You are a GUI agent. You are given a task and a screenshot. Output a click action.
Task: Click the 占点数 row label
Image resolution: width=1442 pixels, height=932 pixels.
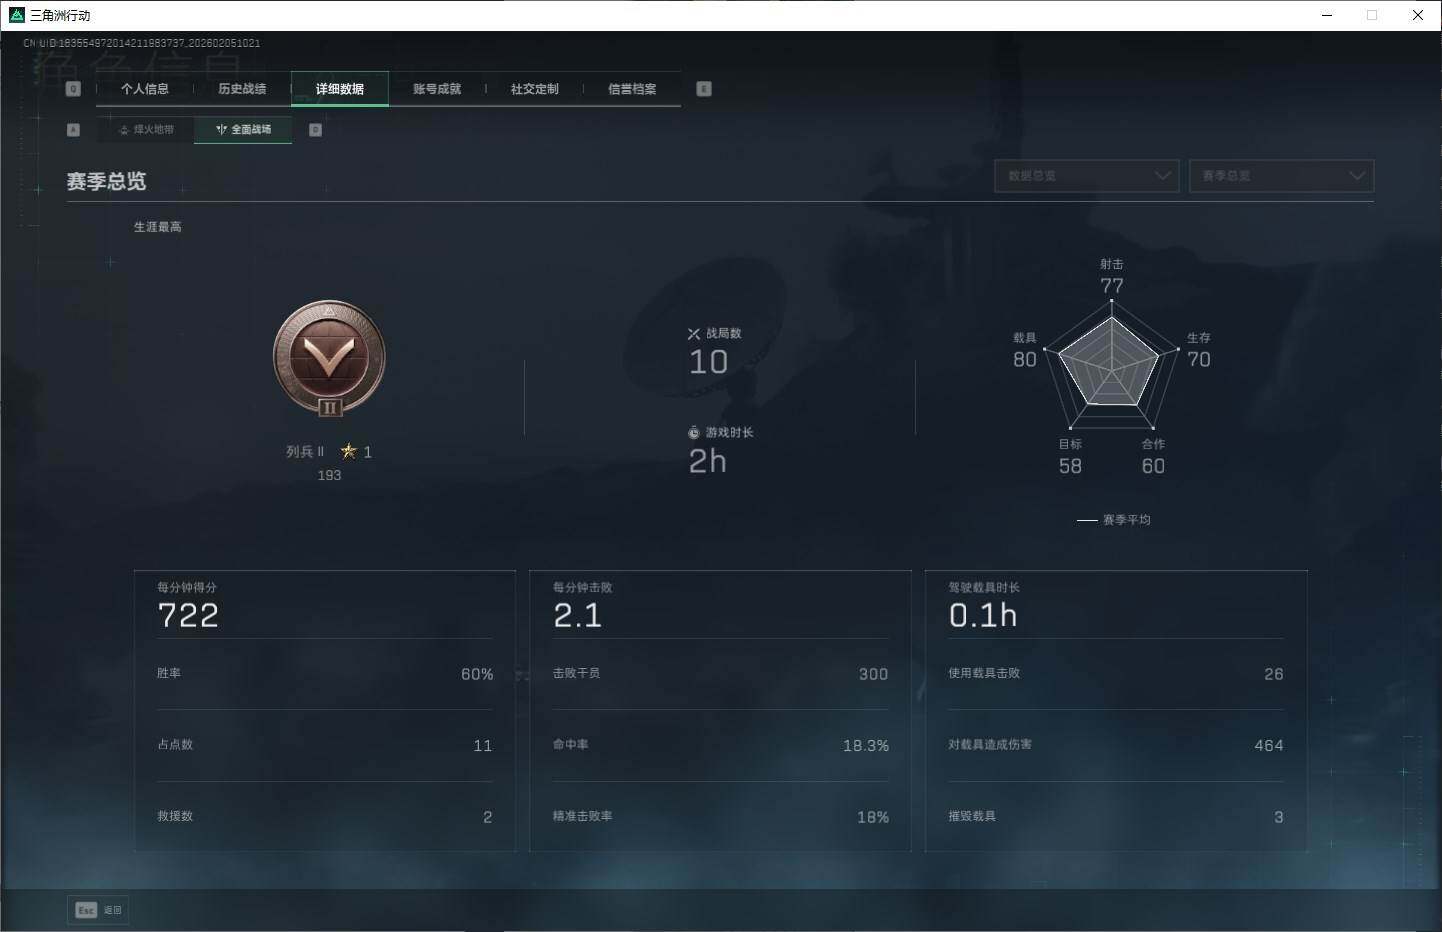tap(175, 745)
